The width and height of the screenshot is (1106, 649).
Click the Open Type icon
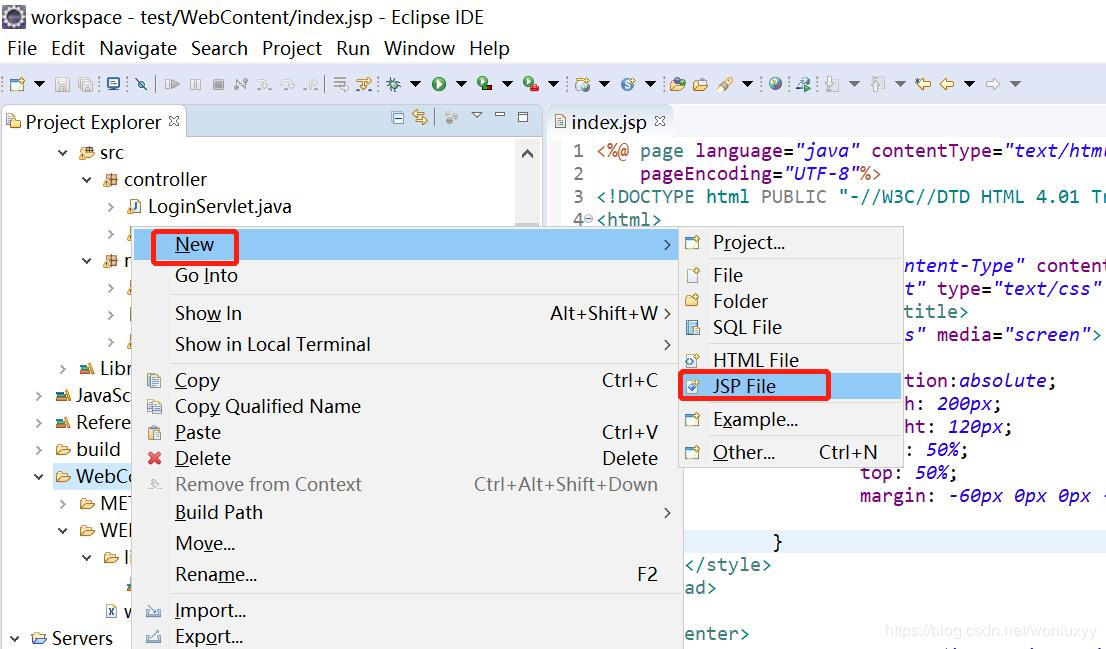677,84
